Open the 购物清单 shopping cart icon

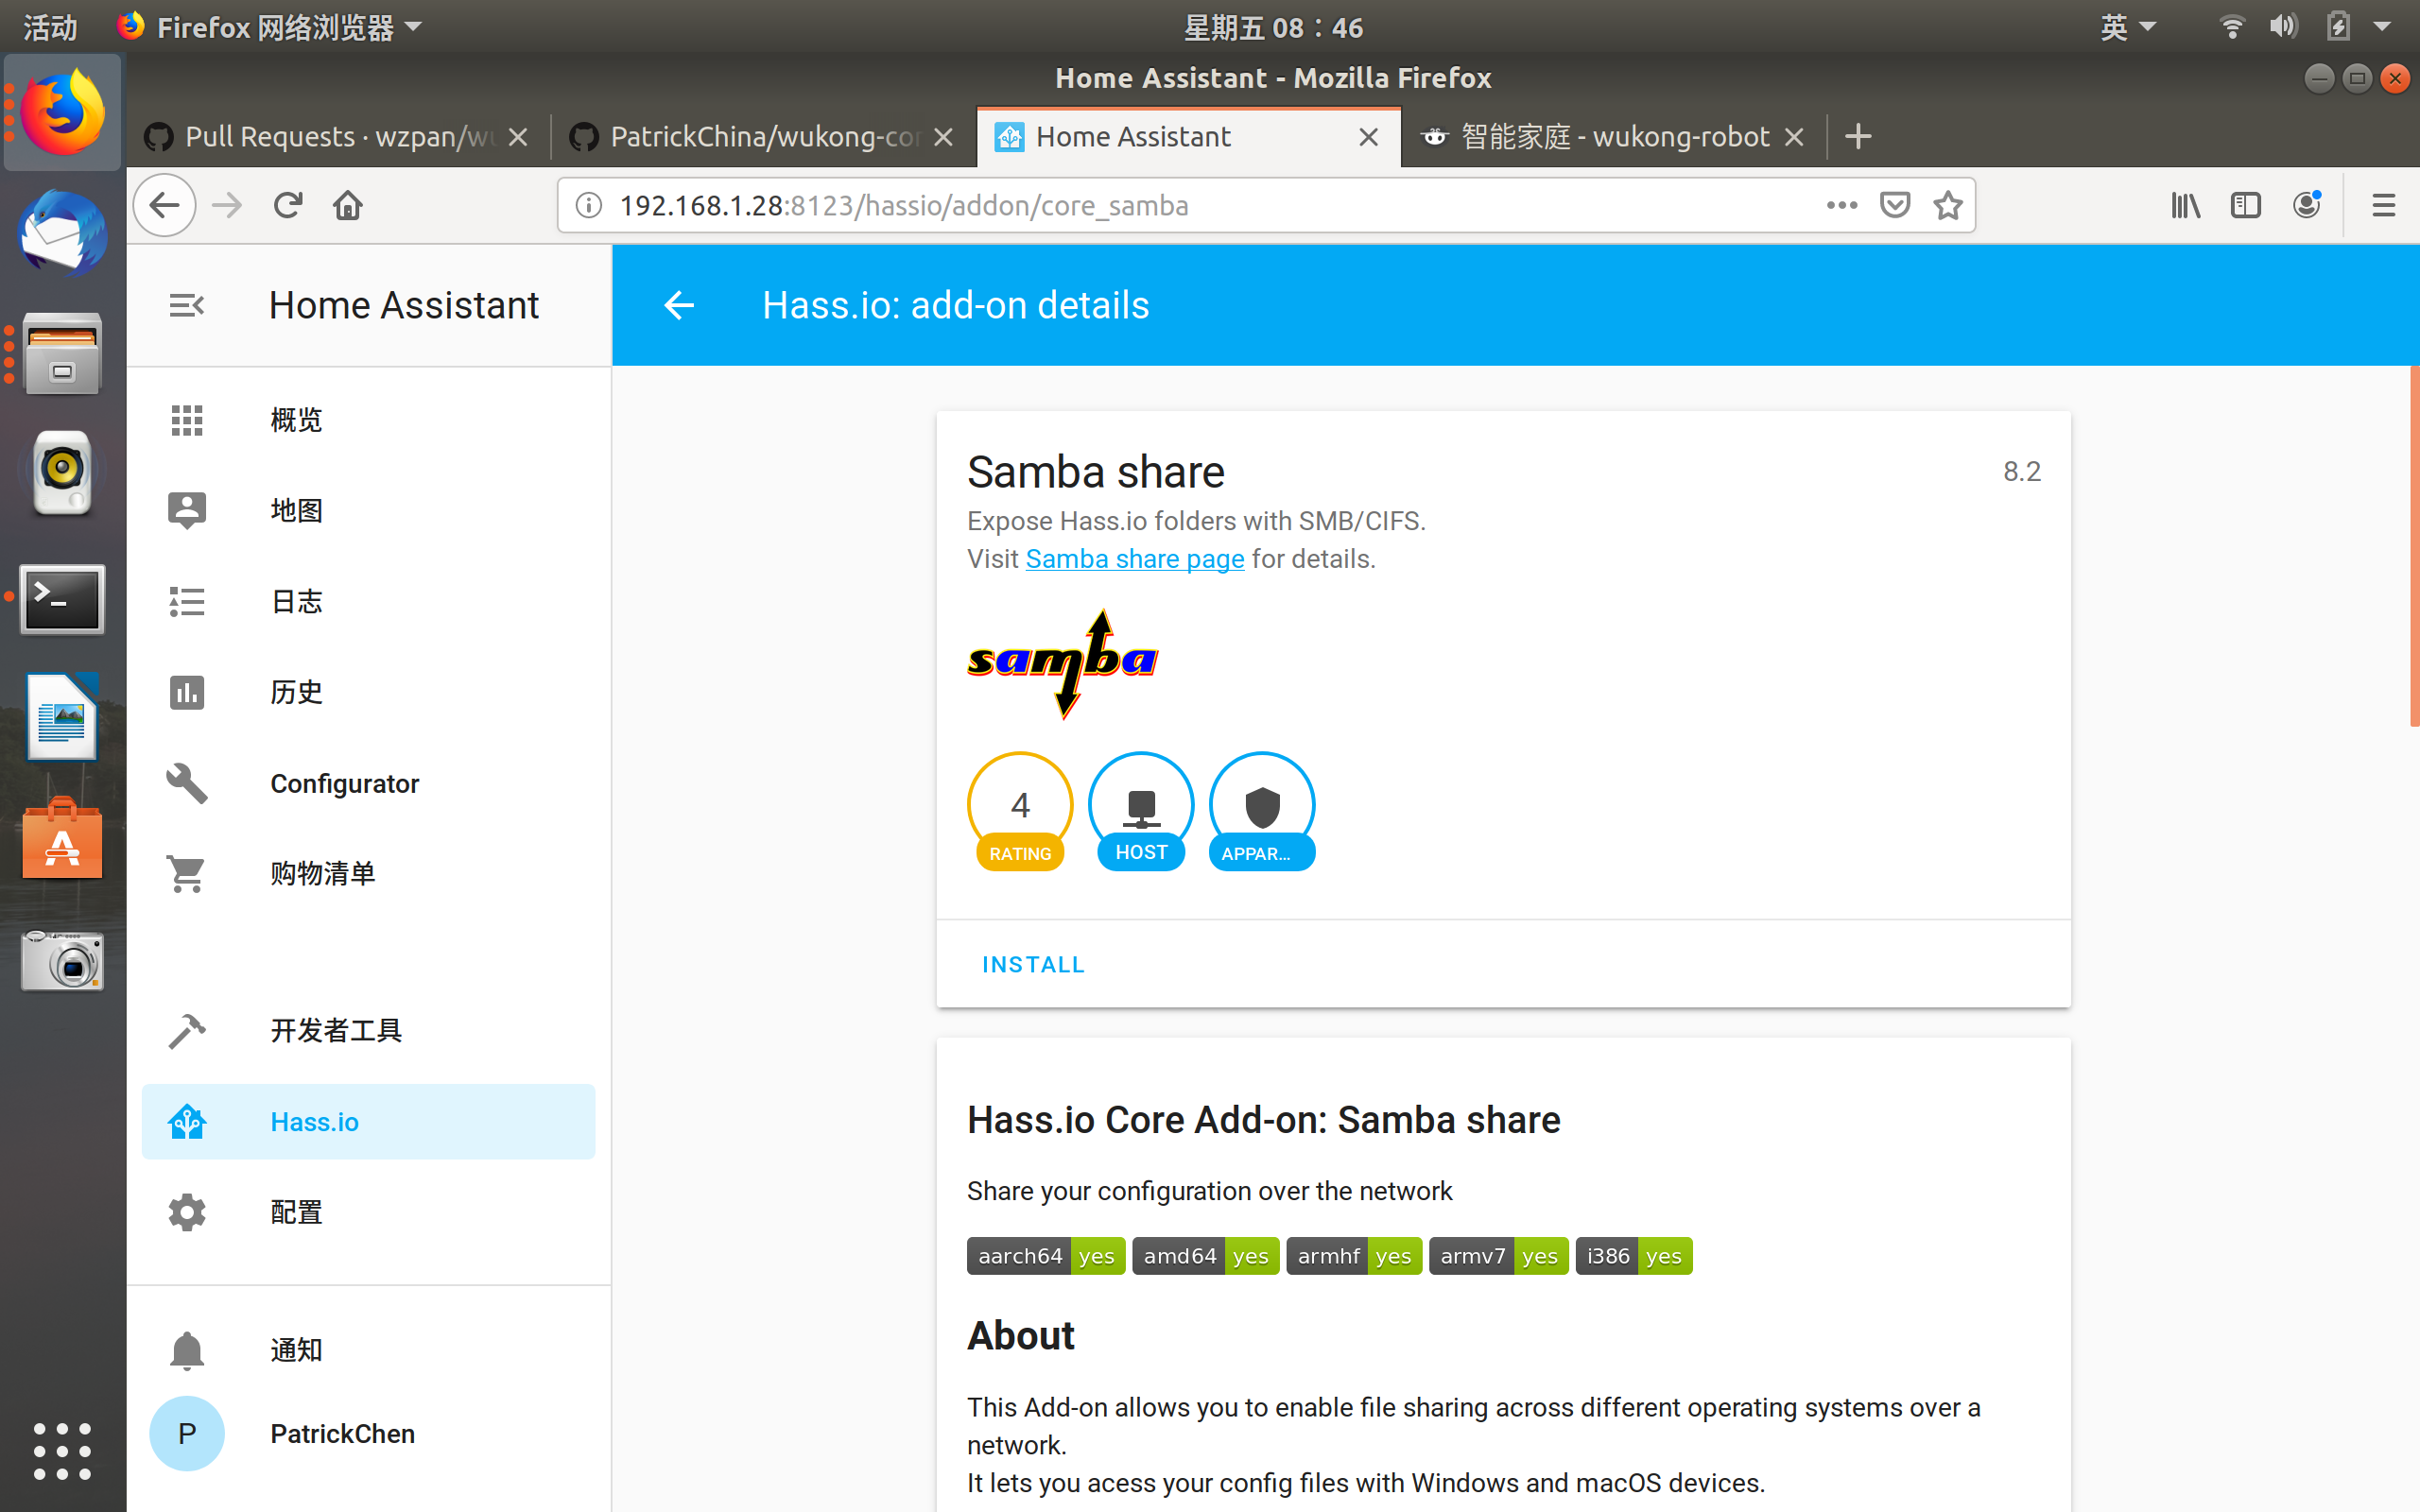pyautogui.click(x=187, y=874)
